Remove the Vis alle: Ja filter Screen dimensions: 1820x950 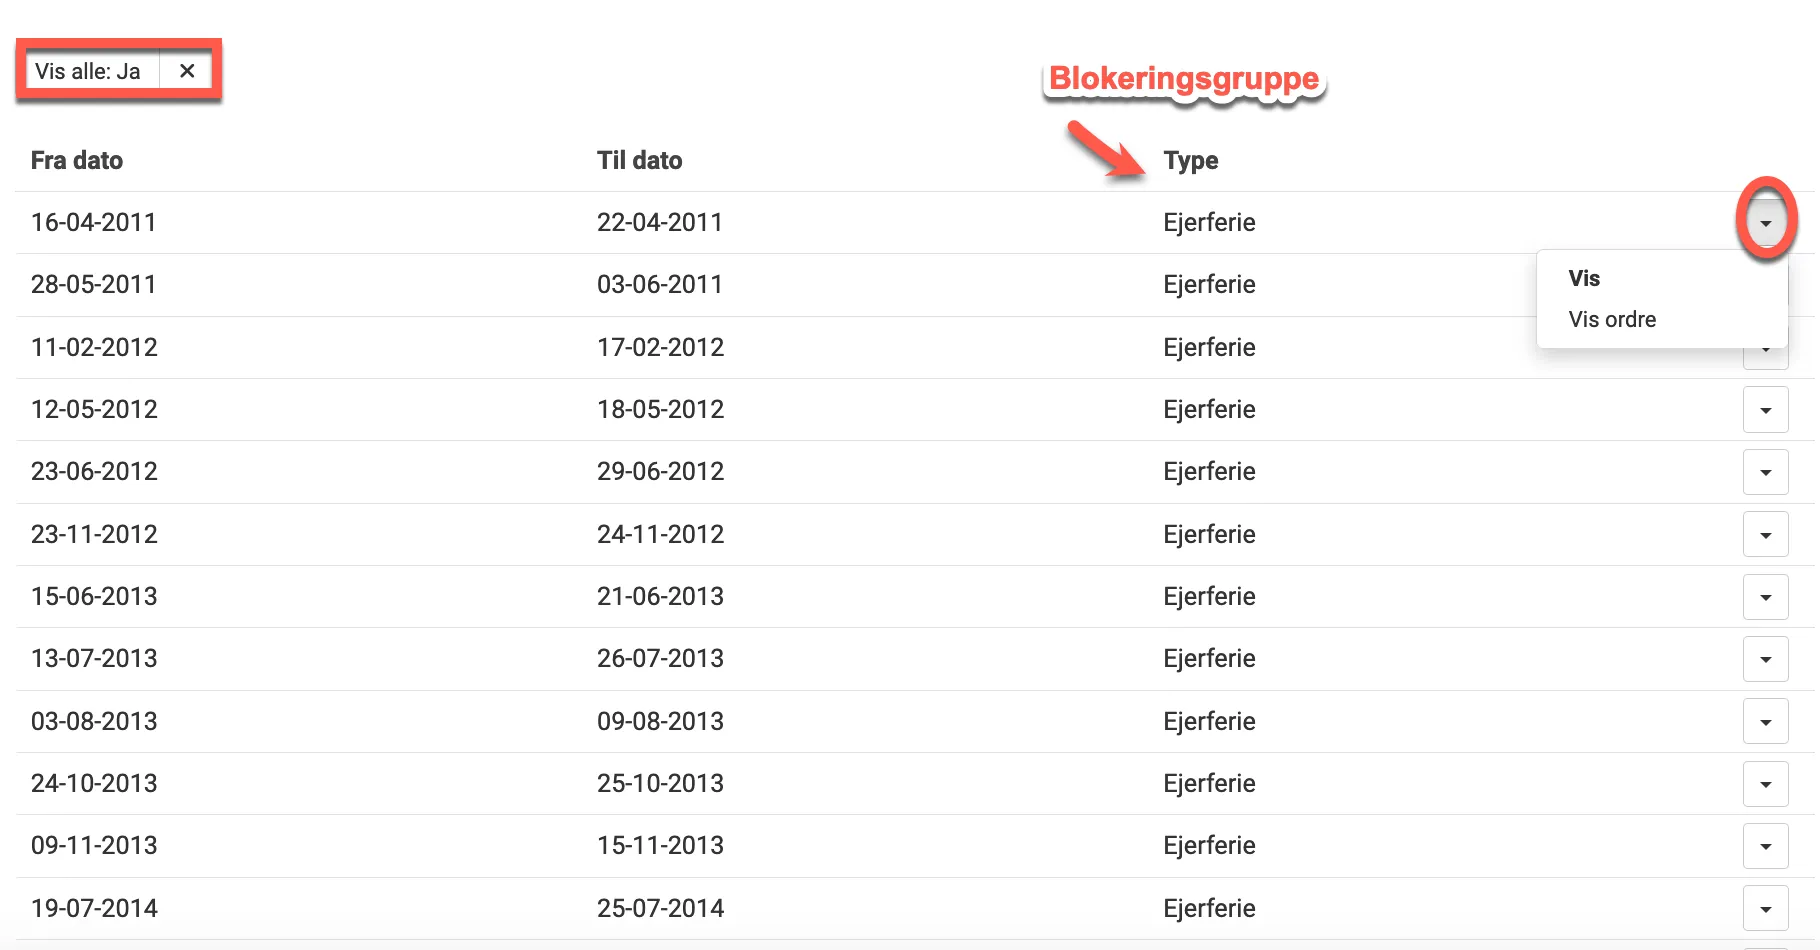(187, 70)
